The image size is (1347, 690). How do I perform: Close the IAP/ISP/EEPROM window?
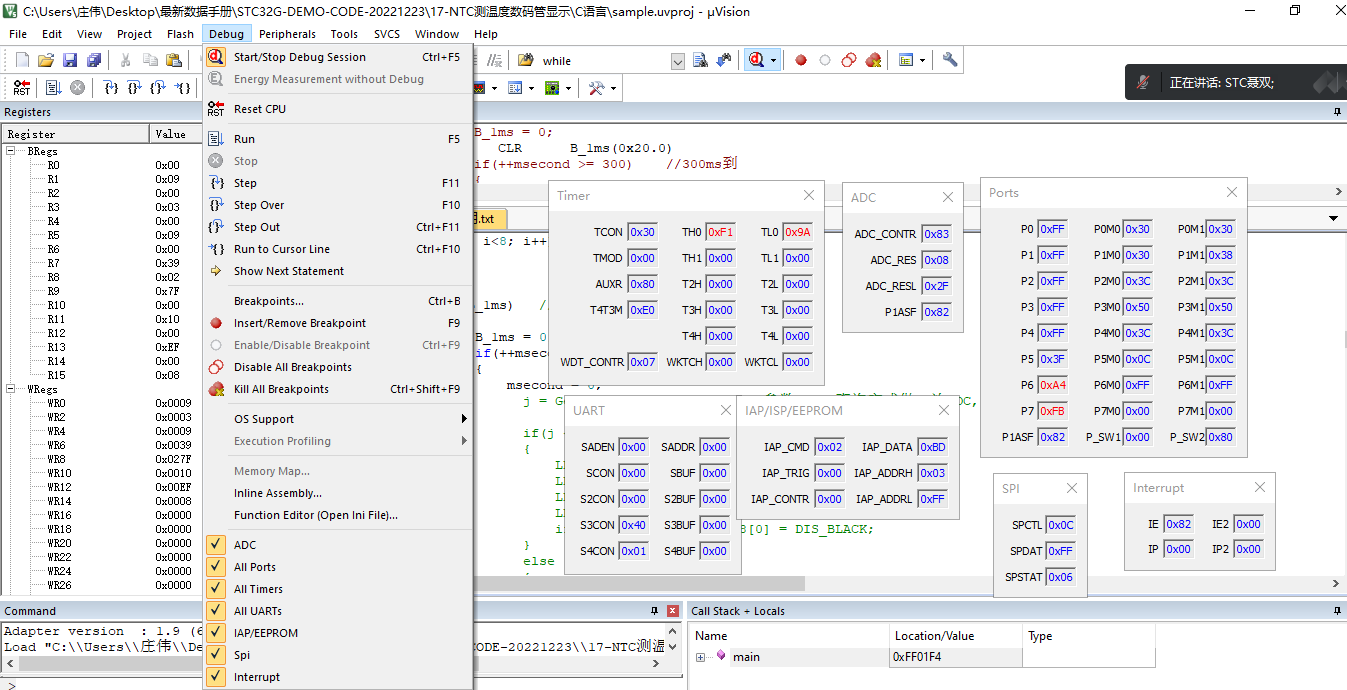(944, 410)
